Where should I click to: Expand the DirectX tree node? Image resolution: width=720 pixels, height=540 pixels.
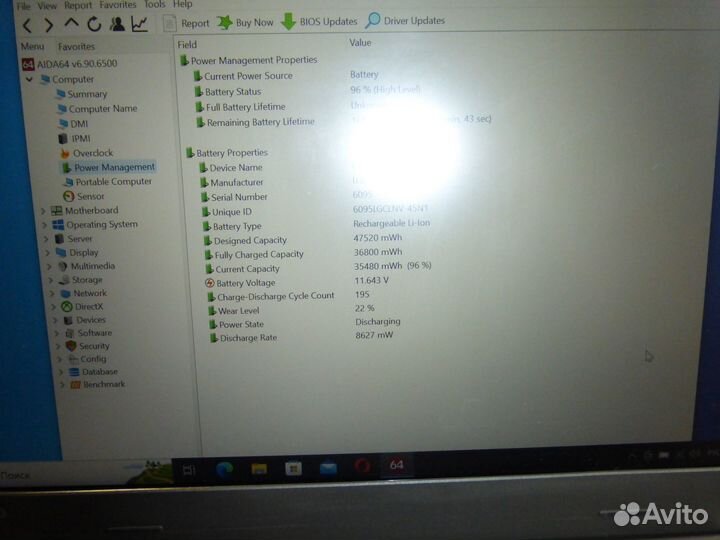(x=54, y=307)
